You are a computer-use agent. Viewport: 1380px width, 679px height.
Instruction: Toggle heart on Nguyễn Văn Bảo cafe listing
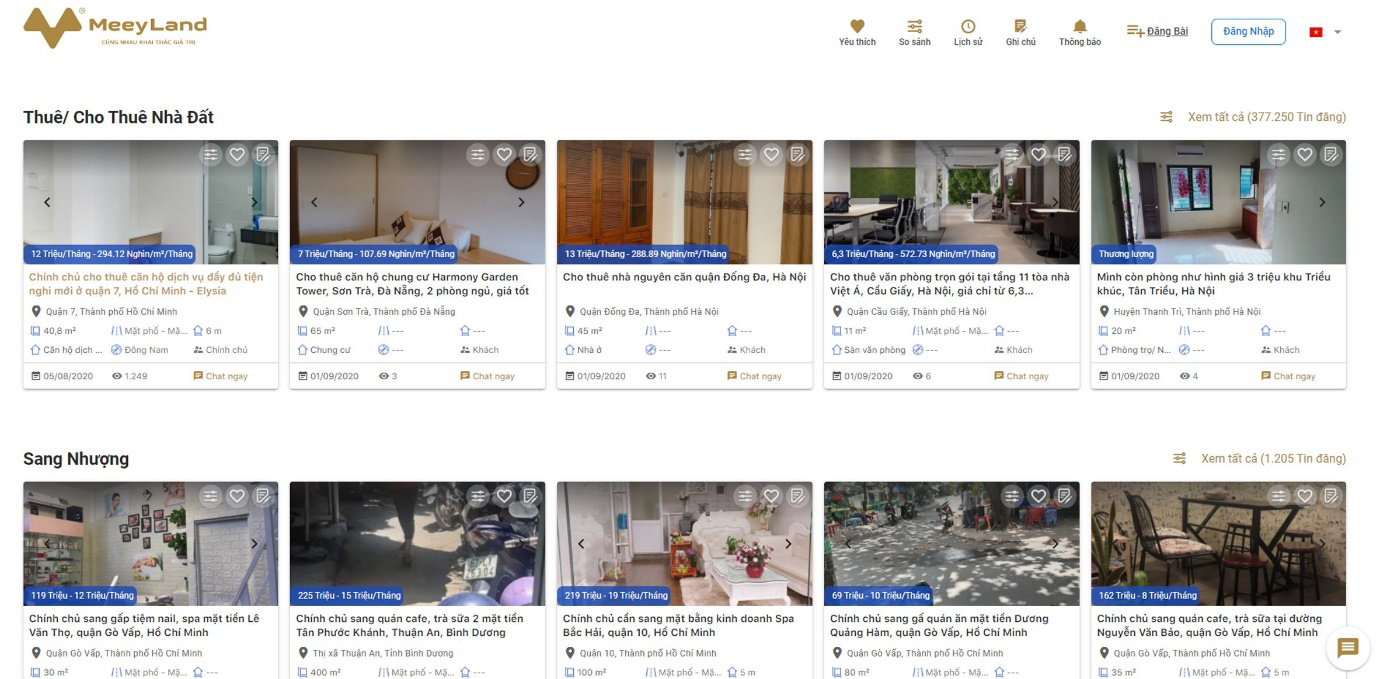coord(1305,496)
